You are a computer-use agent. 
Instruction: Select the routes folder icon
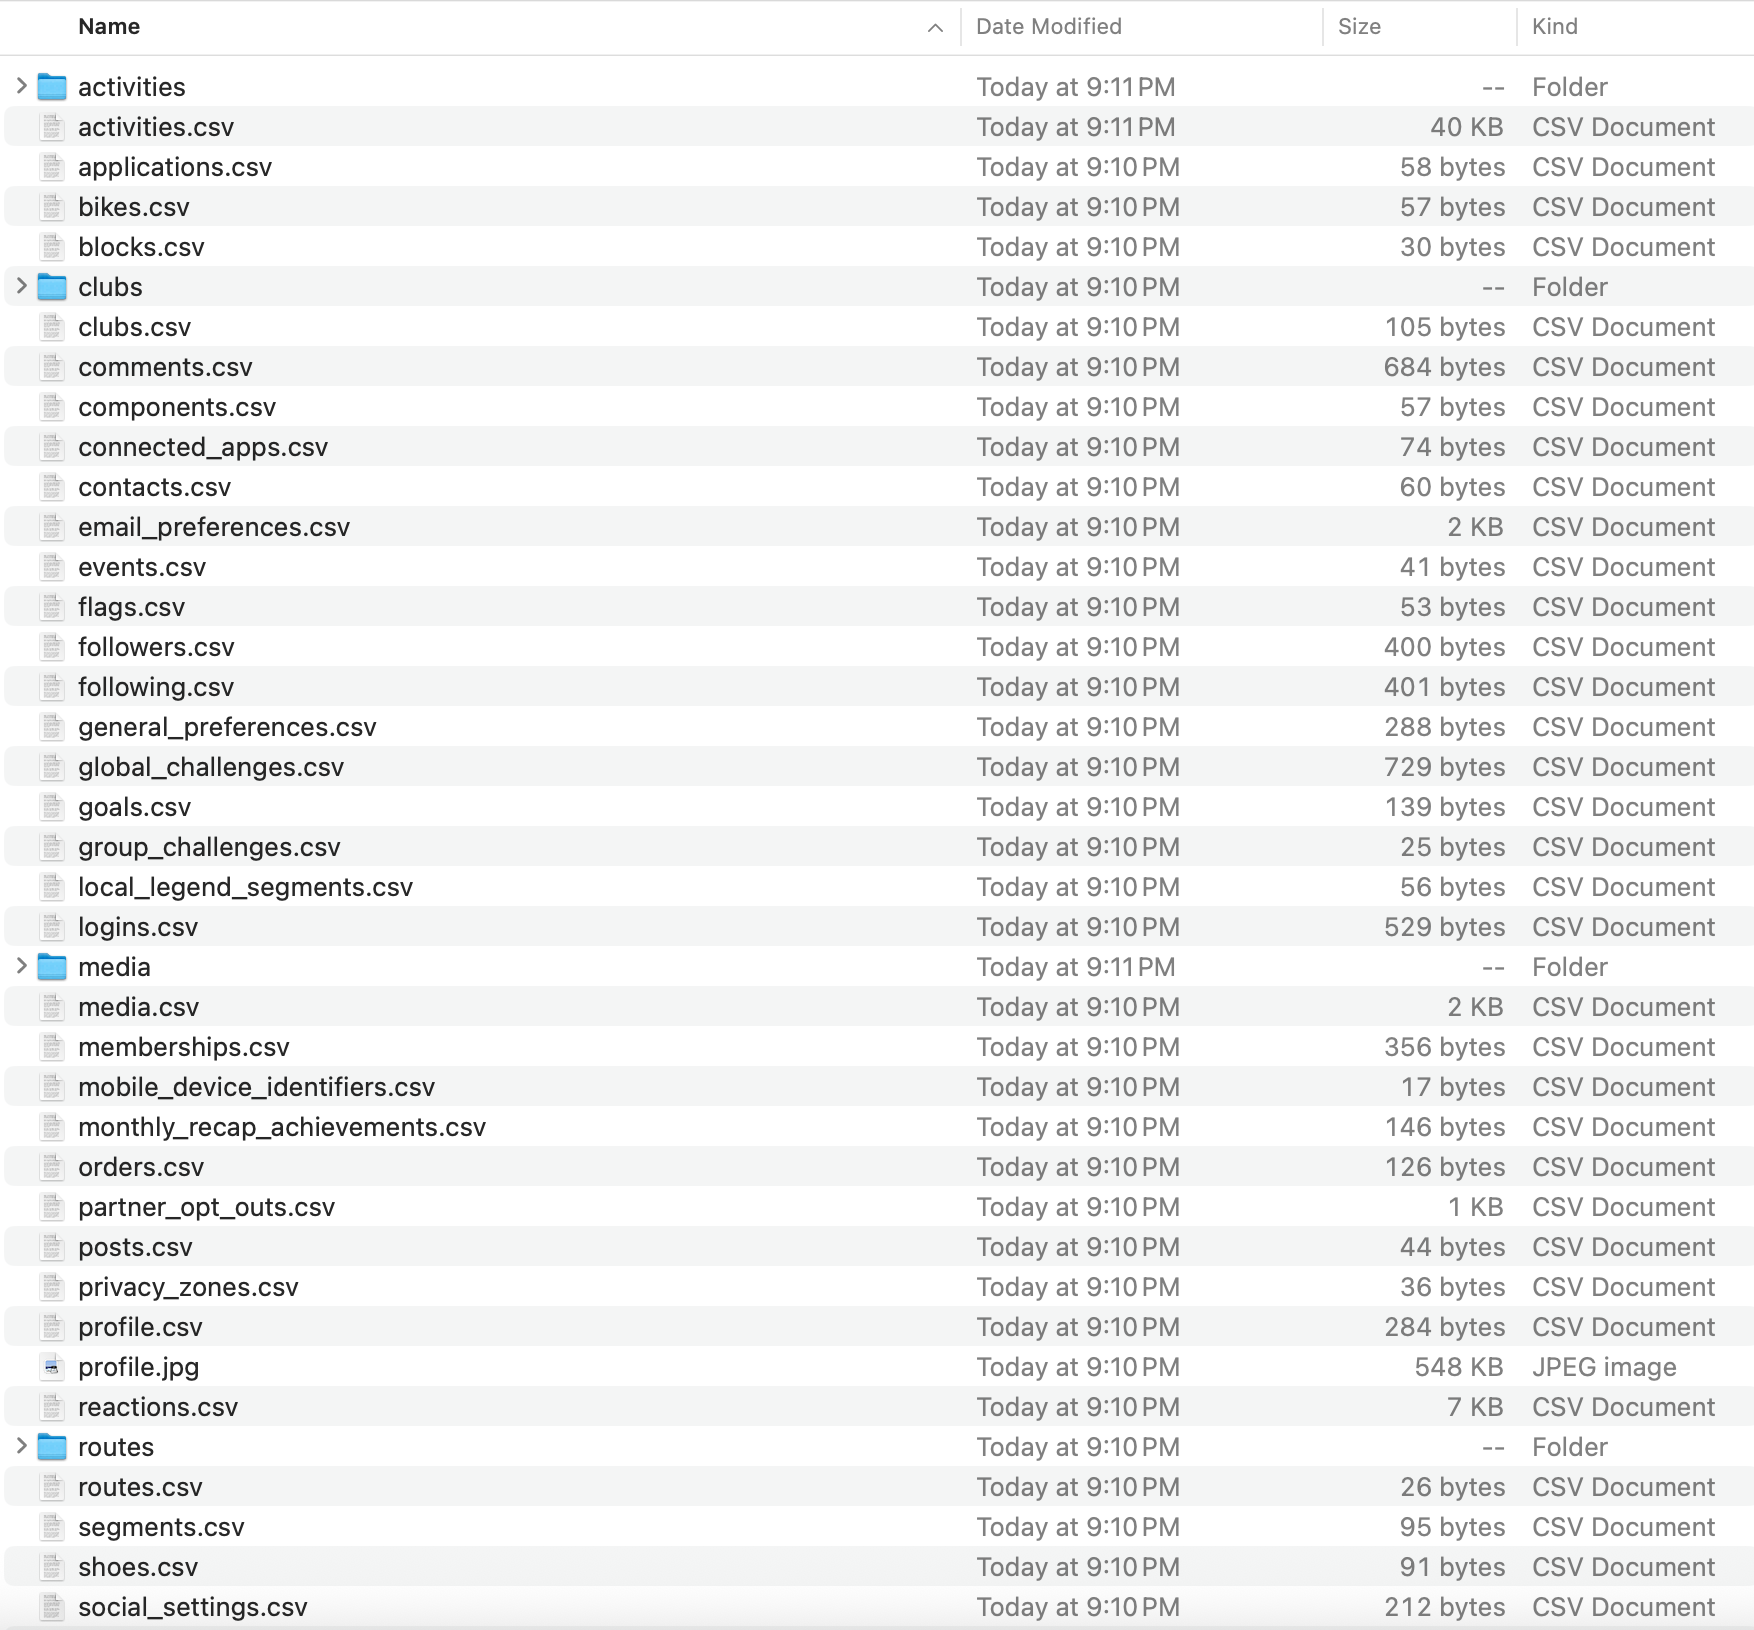(x=52, y=1447)
